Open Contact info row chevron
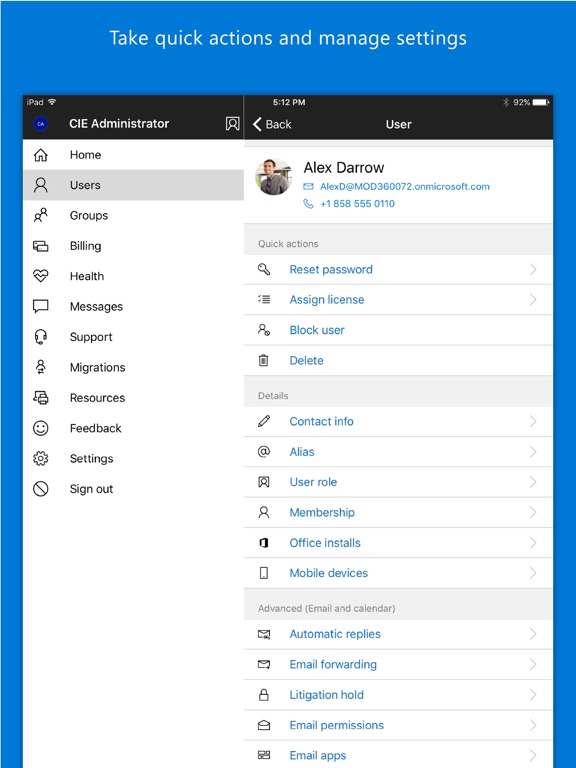 [x=533, y=421]
